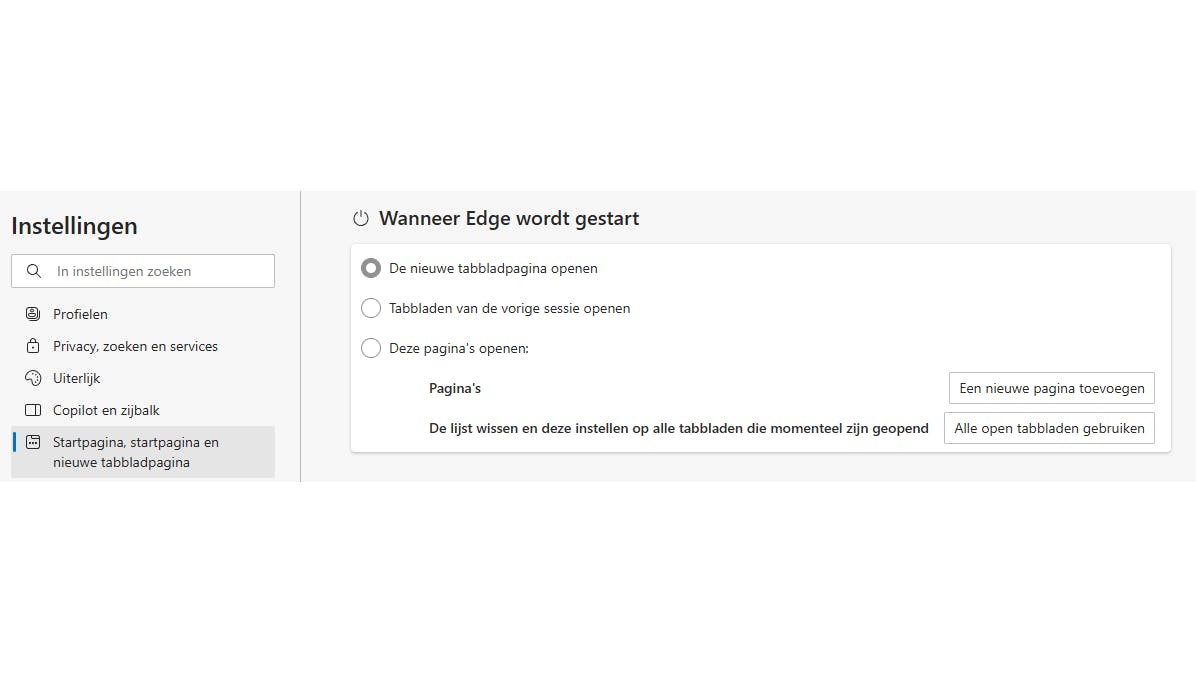The width and height of the screenshot is (1196, 673).
Task: Click 'Alle open tabbladen gebruiken' button
Action: (x=1049, y=428)
